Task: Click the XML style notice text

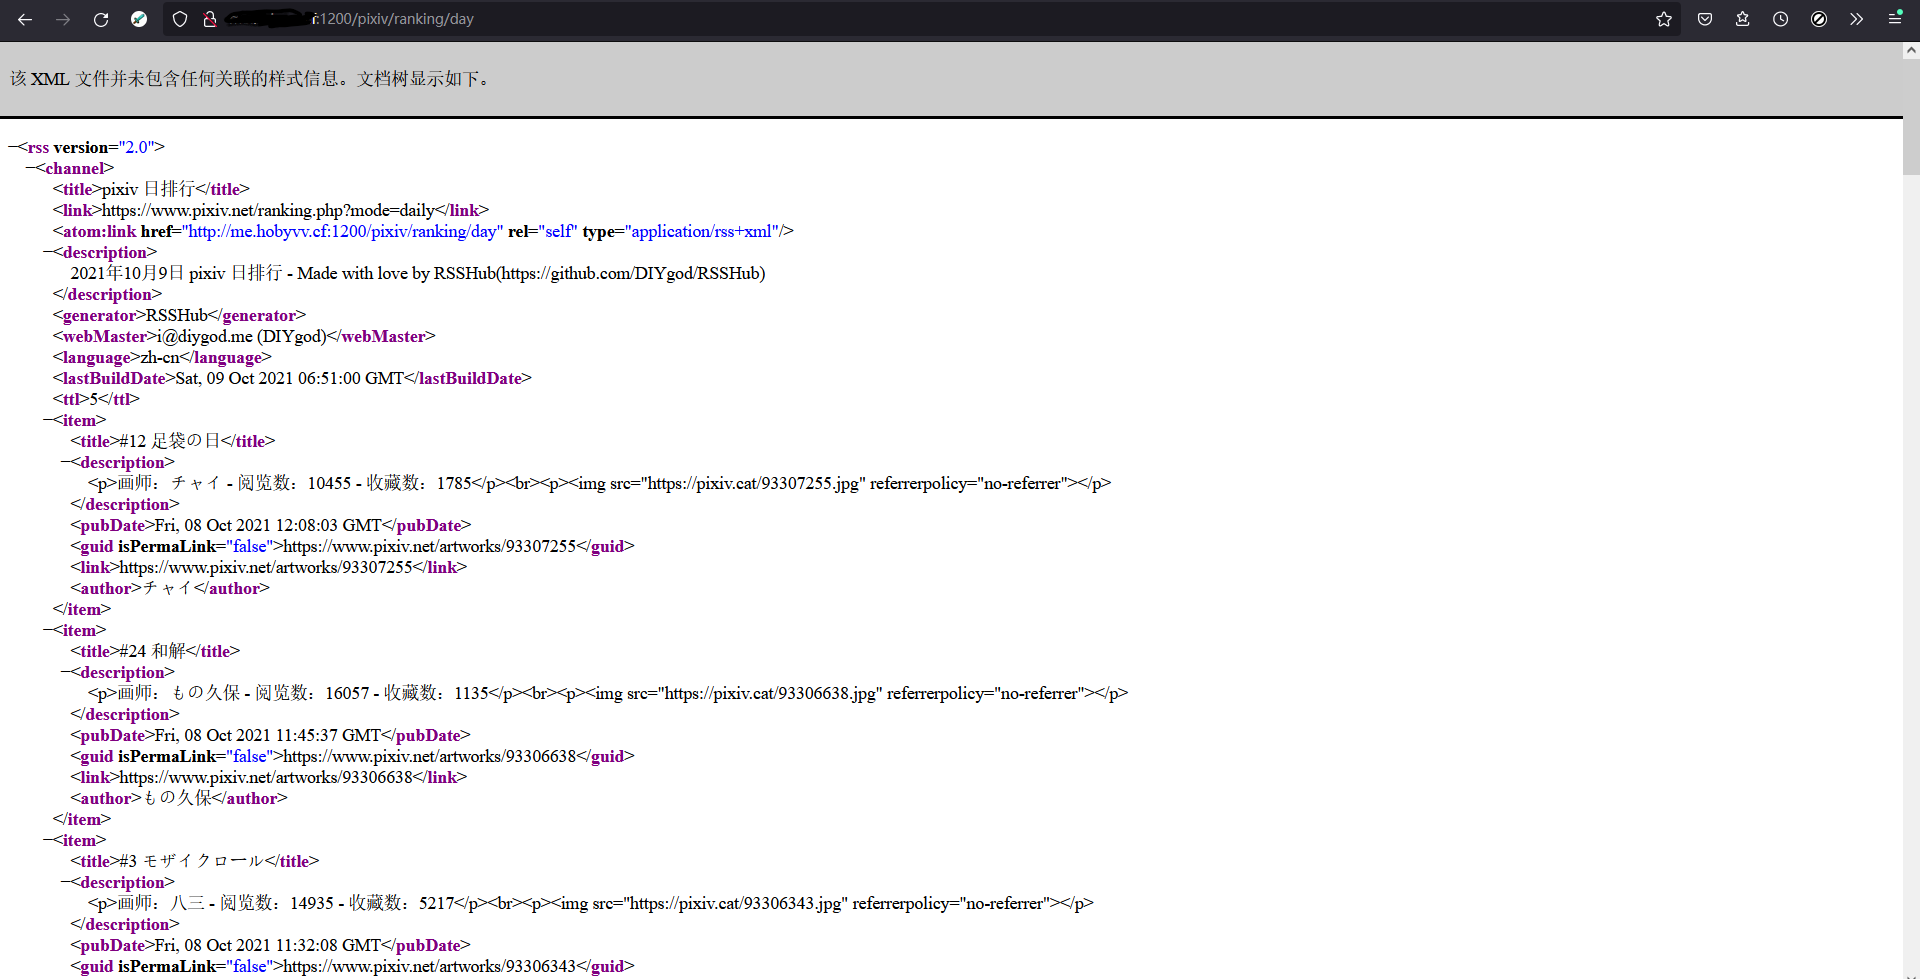Action: 252,79
